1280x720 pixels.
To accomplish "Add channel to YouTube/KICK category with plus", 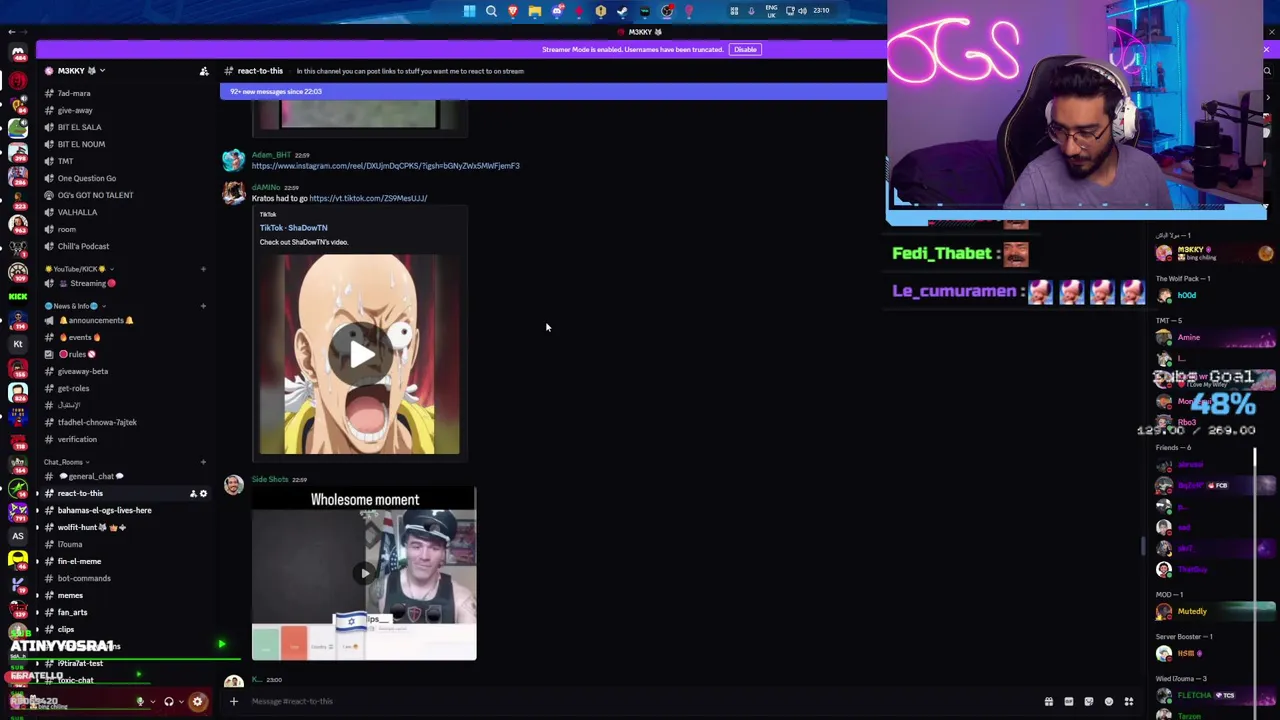I will pos(203,269).
